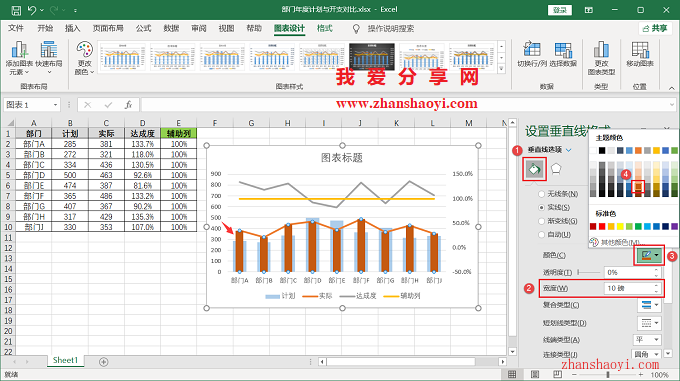Image resolution: width=680 pixels, height=381 pixels.
Task: Open Join type (连接类型) dropdown
Action: (647, 355)
